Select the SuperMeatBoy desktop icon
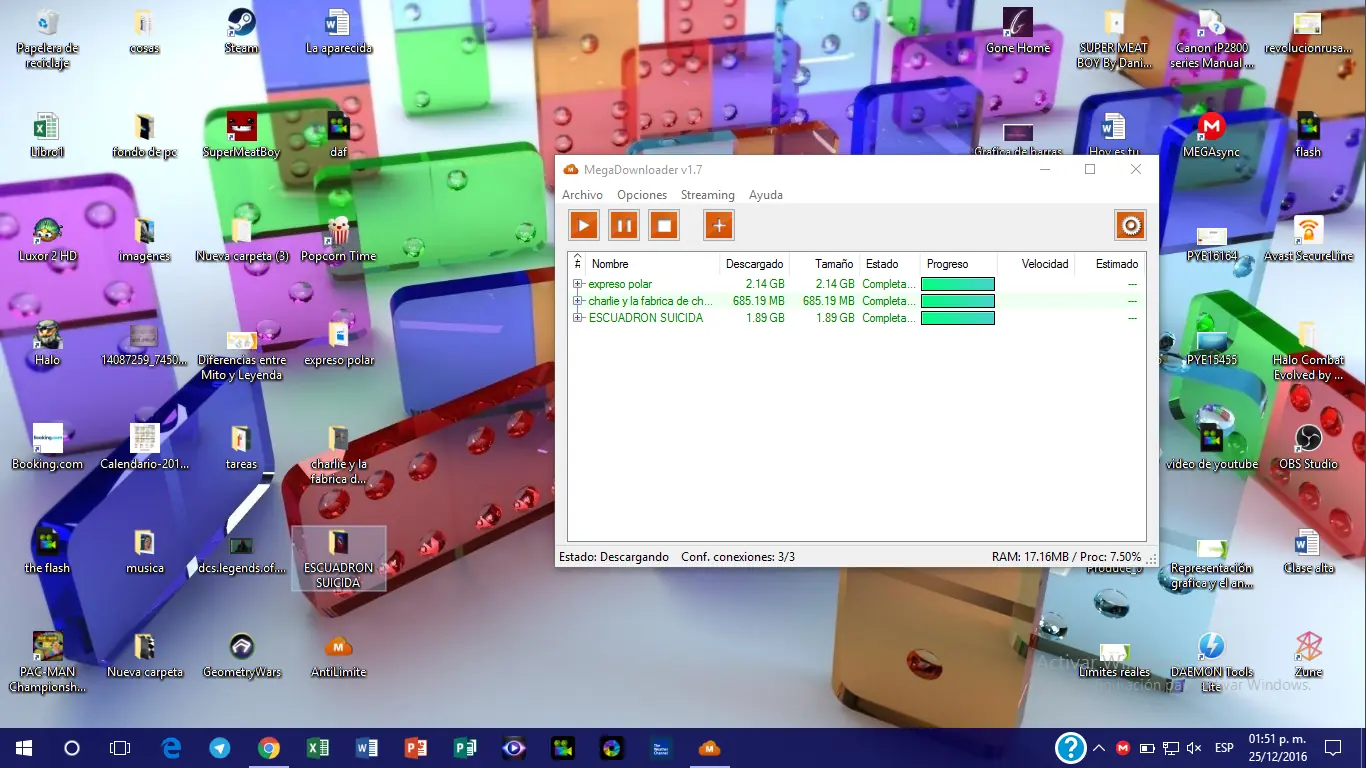1366x768 pixels. point(241,134)
